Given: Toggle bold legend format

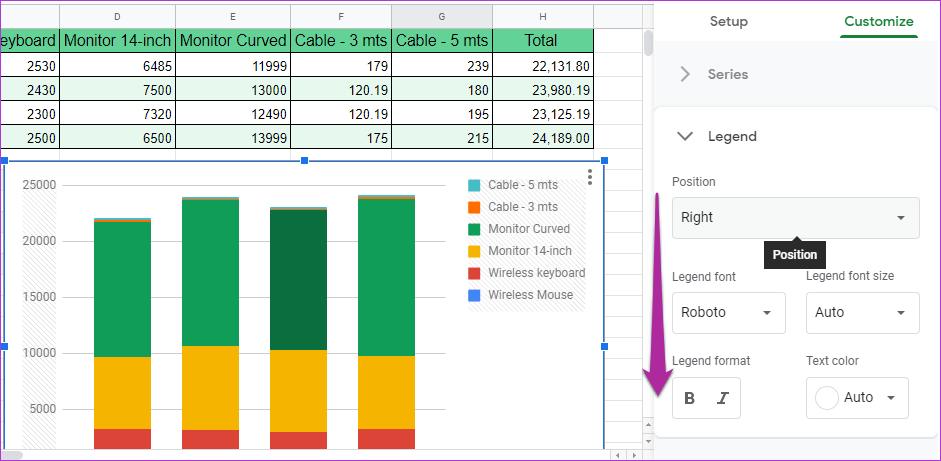Looking at the screenshot, I should 689,398.
